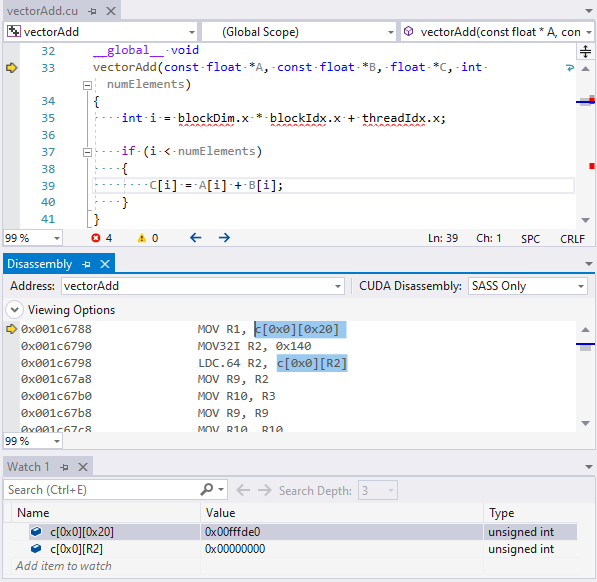Select the Watch 1 tab
Screen dimensions: 597x582
pyautogui.click(x=29, y=467)
